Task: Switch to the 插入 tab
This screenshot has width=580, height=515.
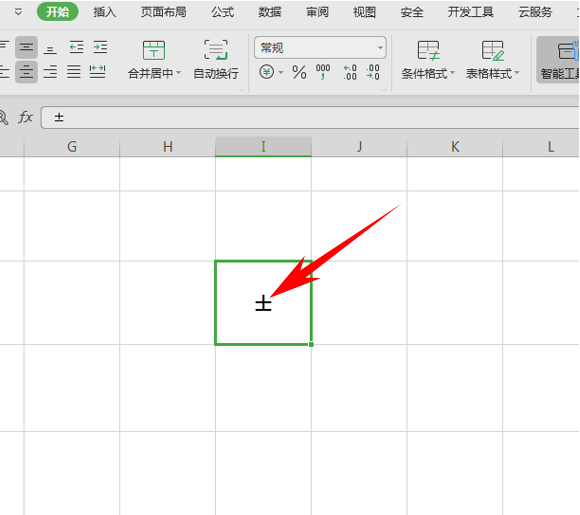Action: [105, 12]
